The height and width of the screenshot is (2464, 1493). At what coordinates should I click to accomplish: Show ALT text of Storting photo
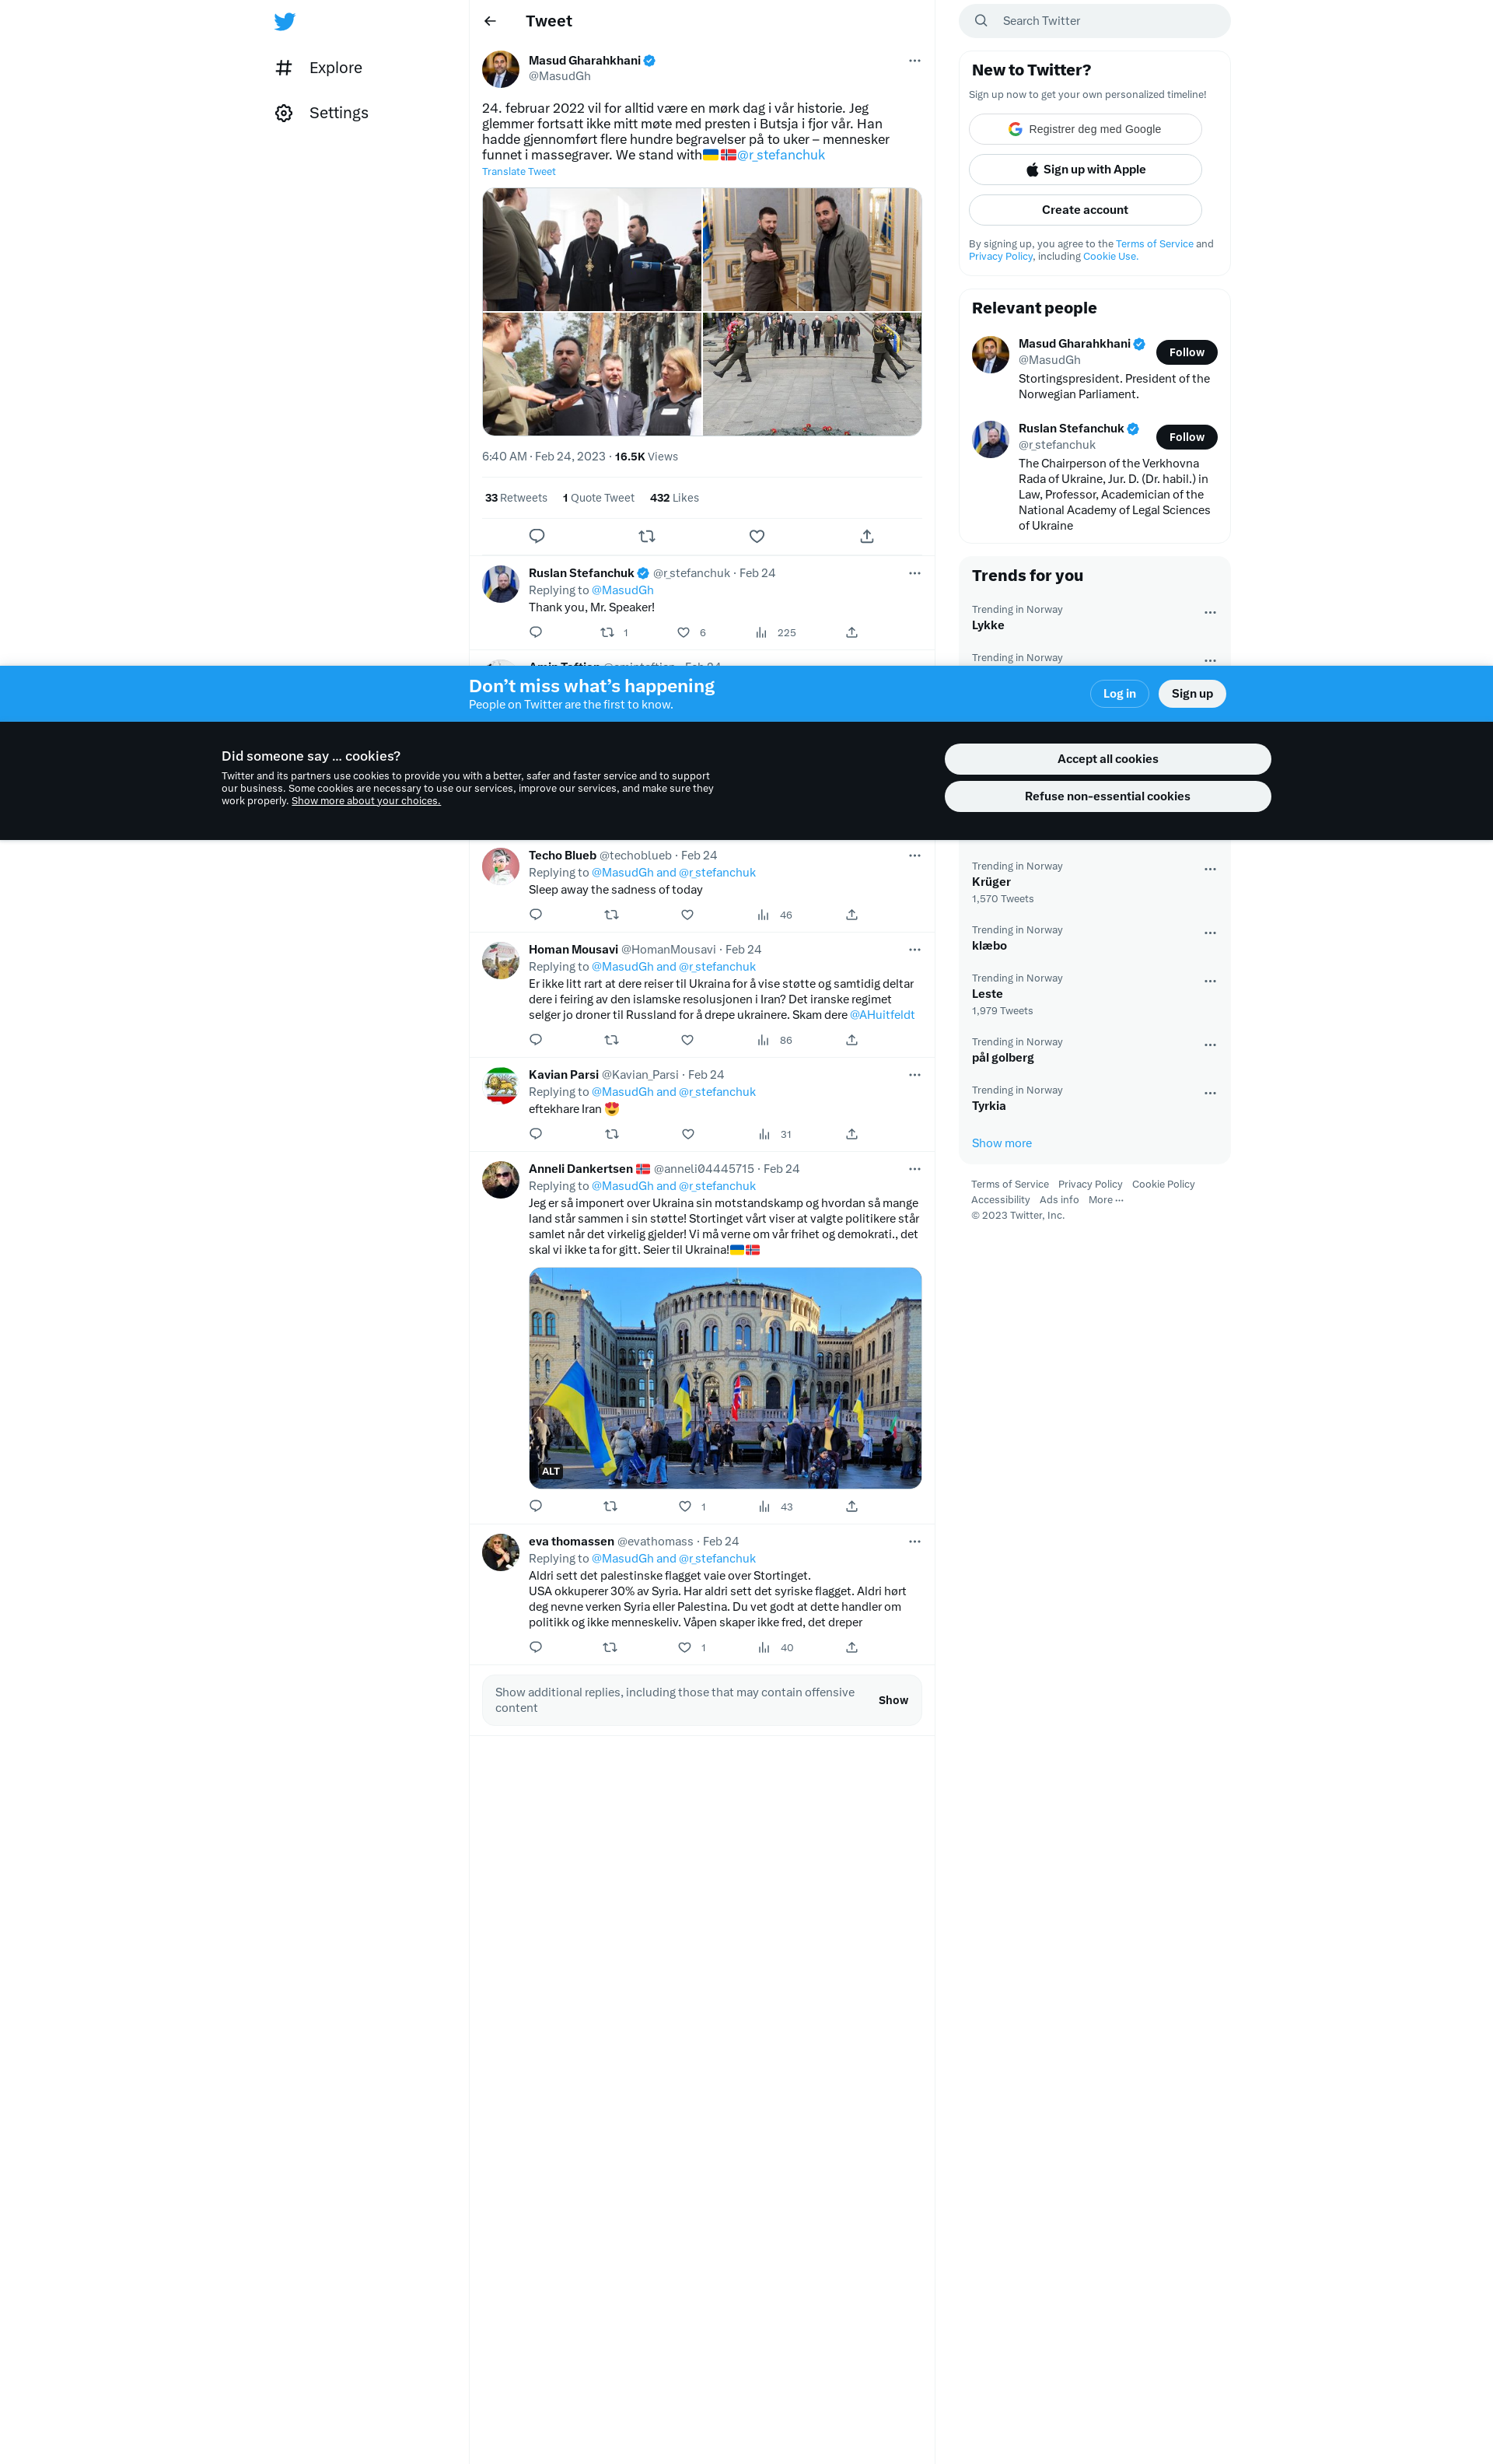[551, 1472]
